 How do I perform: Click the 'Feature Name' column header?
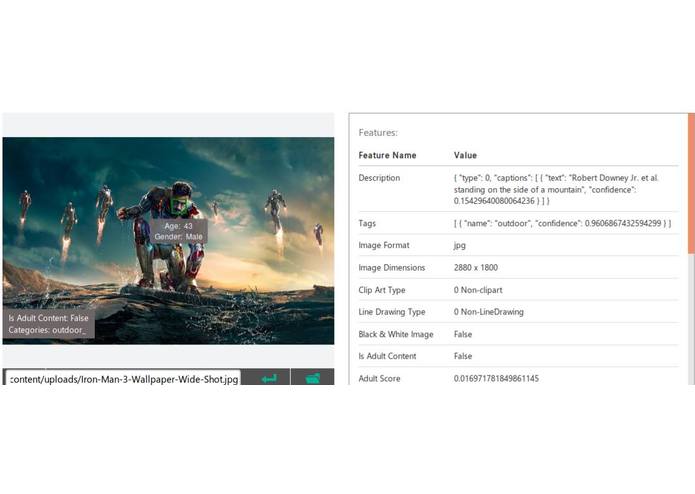[387, 155]
